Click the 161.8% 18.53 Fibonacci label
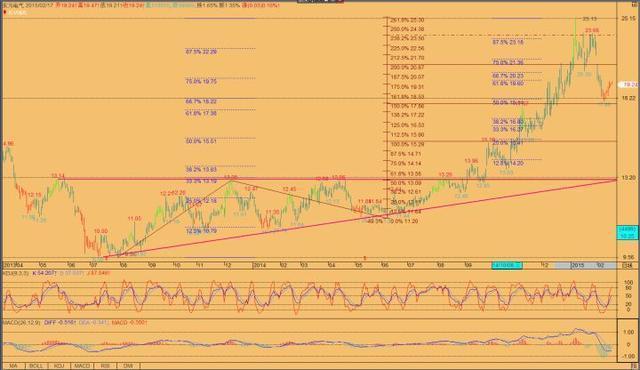The height and width of the screenshot is (370, 640). [407, 97]
